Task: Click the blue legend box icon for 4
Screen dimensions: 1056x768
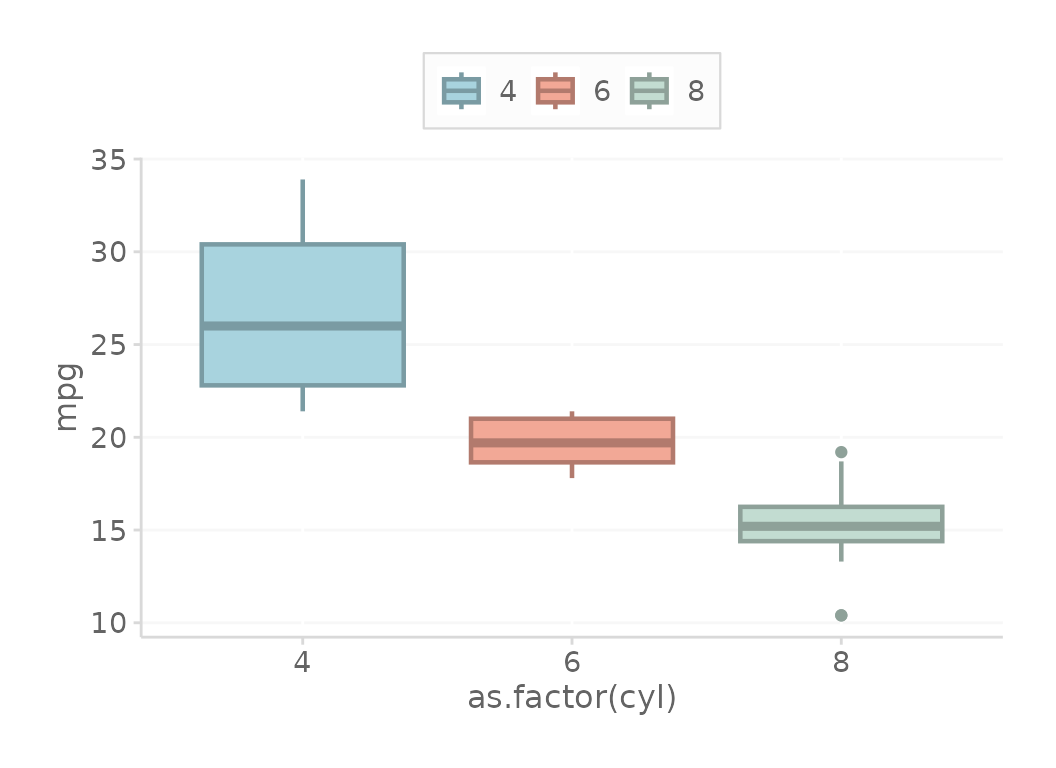Action: (461, 91)
